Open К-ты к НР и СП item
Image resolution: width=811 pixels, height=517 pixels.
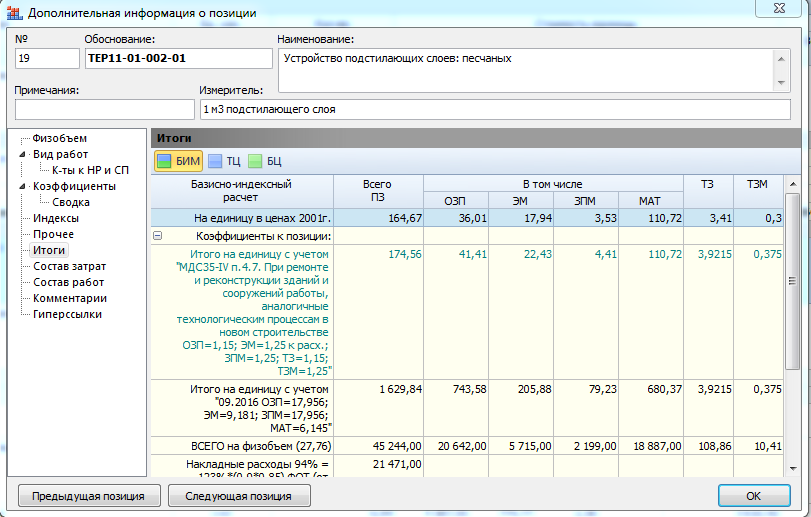pyautogui.click(x=91, y=170)
